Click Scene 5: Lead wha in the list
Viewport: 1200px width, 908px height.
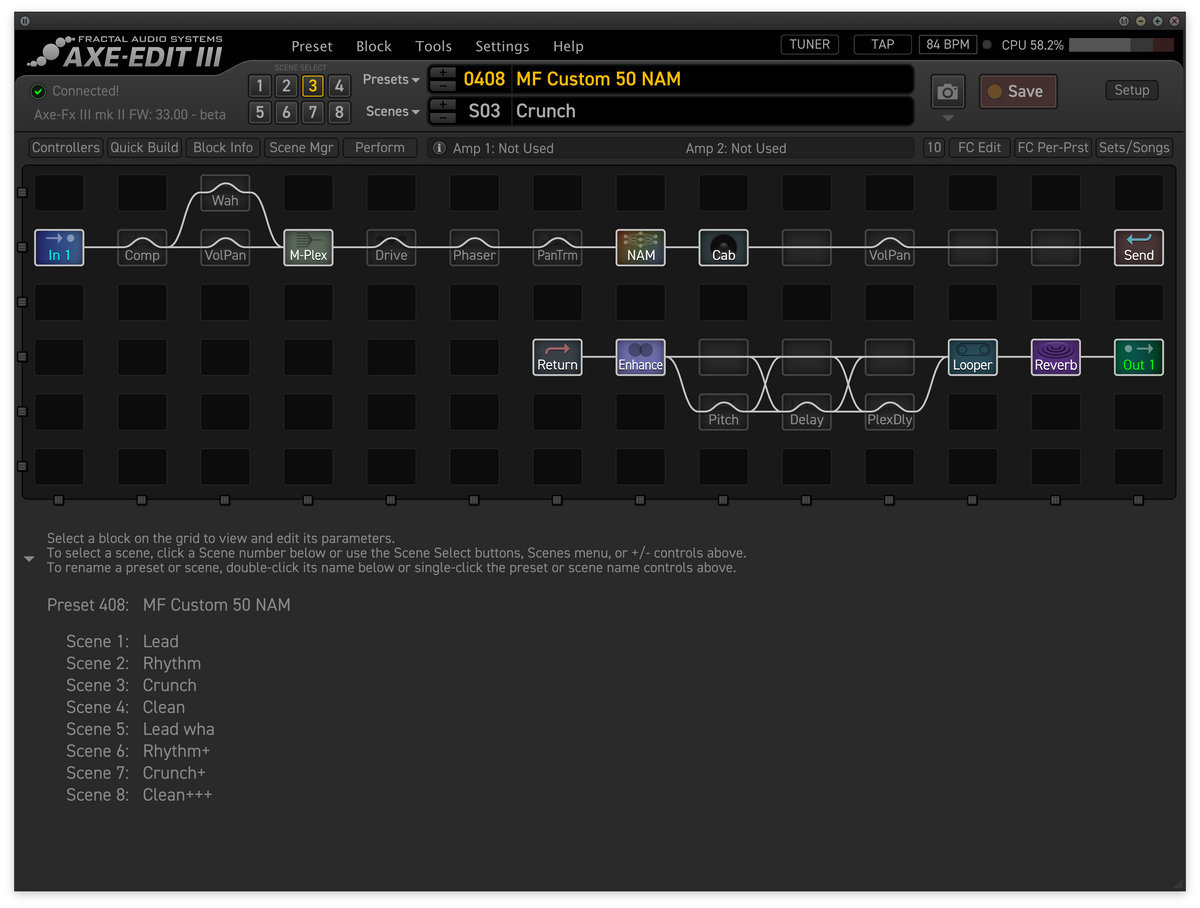[140, 729]
